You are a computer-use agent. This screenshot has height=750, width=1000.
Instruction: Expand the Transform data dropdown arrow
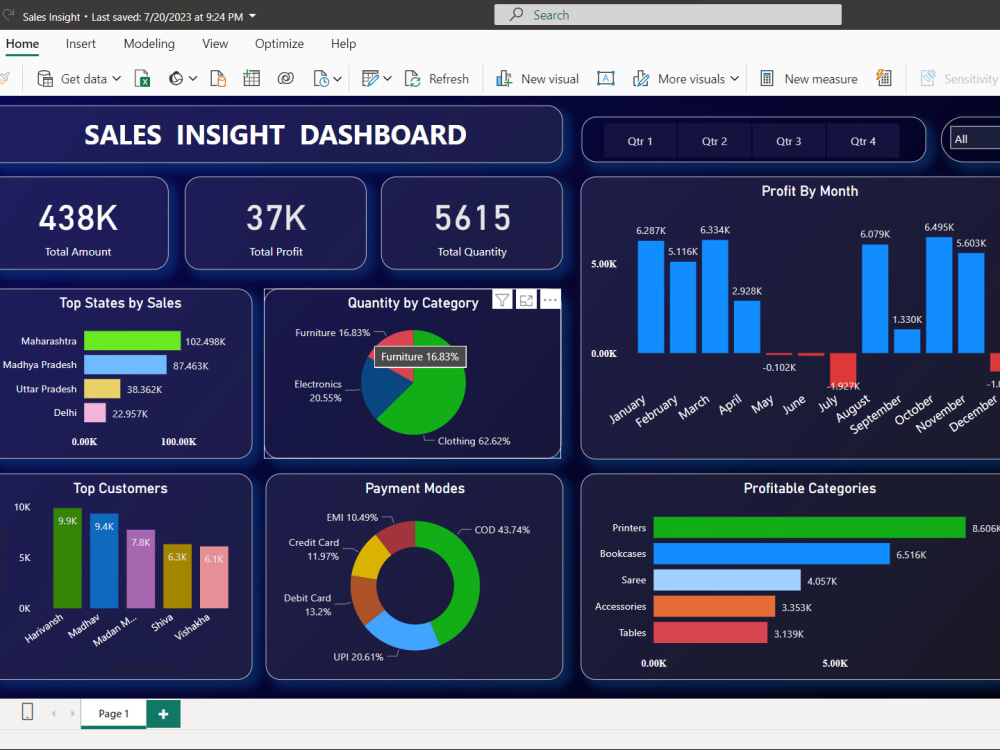click(x=387, y=78)
